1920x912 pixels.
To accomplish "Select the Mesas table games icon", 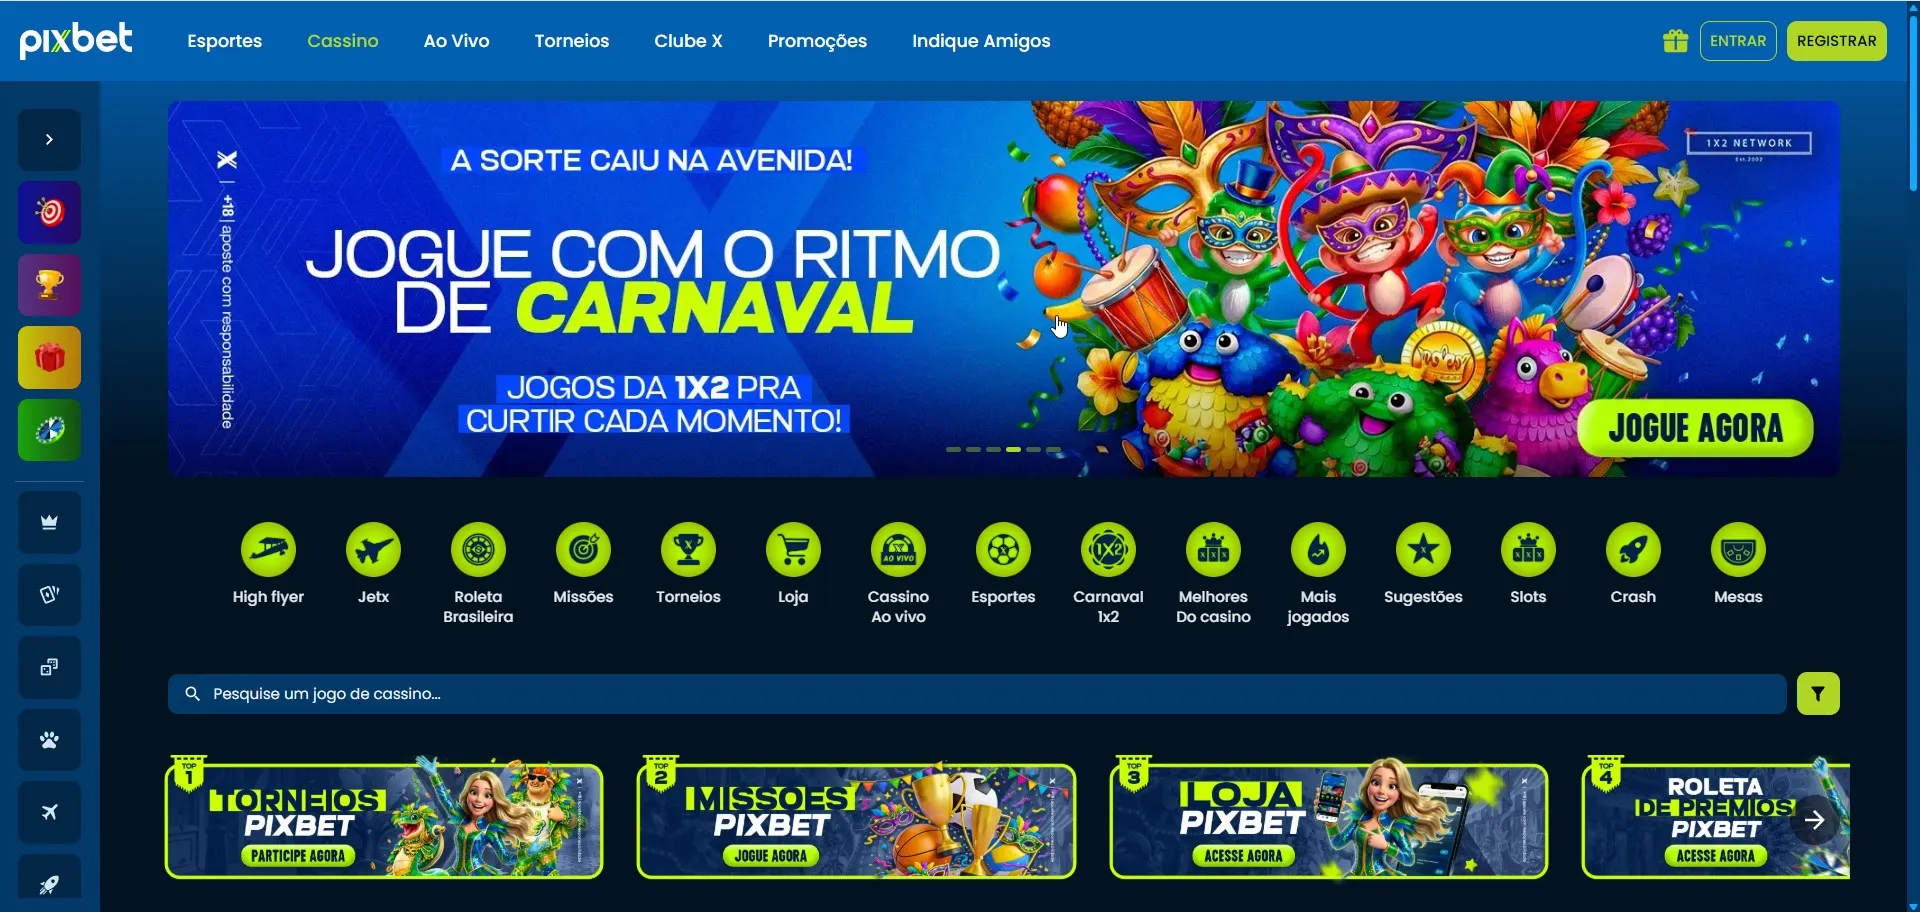I will pyautogui.click(x=1738, y=549).
